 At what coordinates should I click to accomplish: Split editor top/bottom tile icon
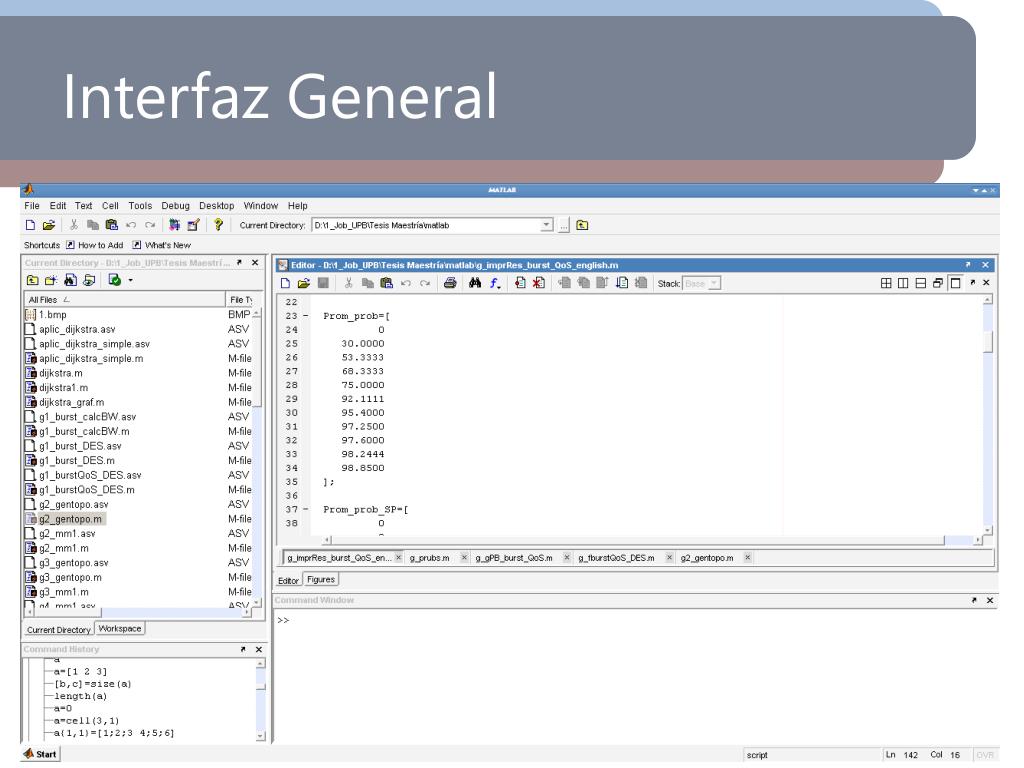pos(921,283)
